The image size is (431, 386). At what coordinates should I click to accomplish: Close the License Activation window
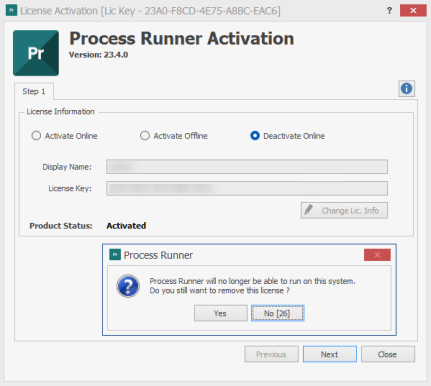(x=413, y=11)
